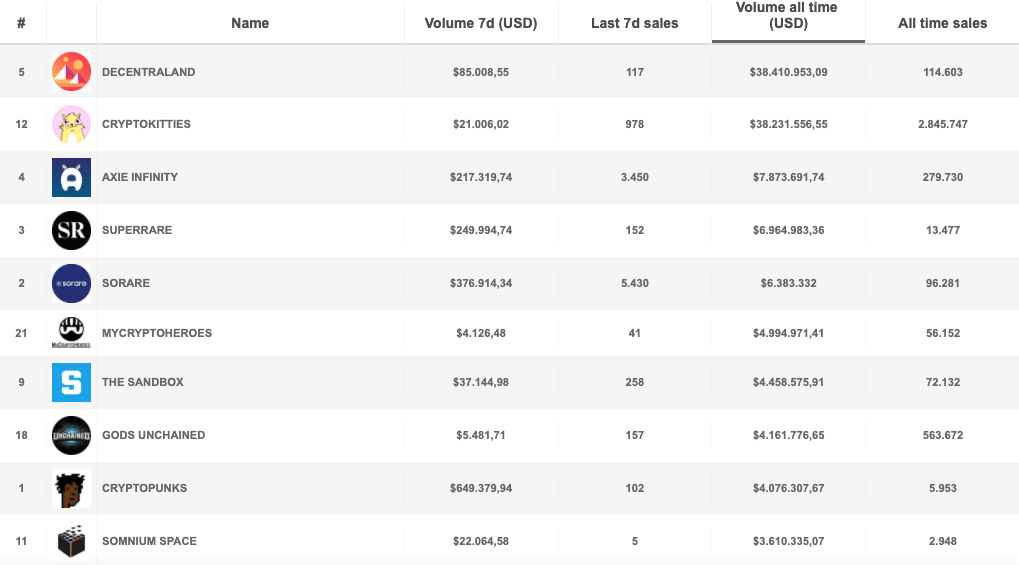The height and width of the screenshot is (565, 1019).
Task: Select the $37.144,98 volume cell
Action: 481,382
